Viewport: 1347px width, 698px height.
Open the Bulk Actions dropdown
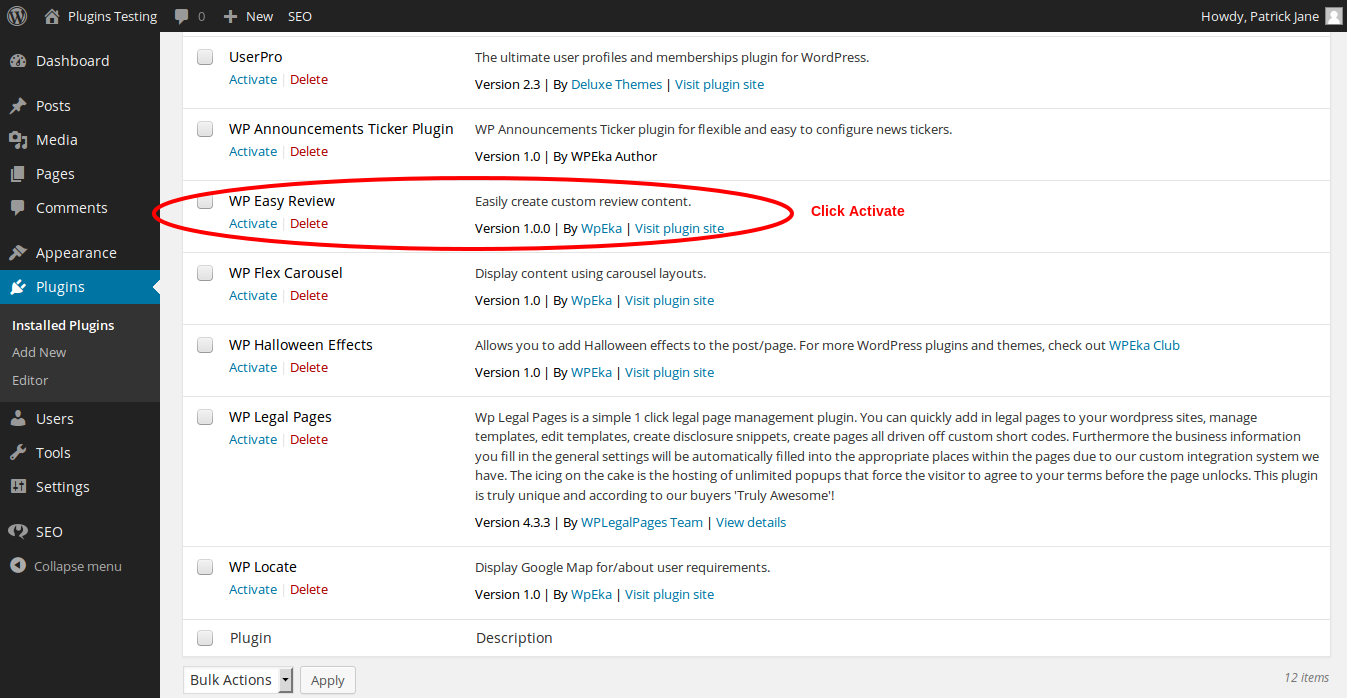click(x=238, y=680)
